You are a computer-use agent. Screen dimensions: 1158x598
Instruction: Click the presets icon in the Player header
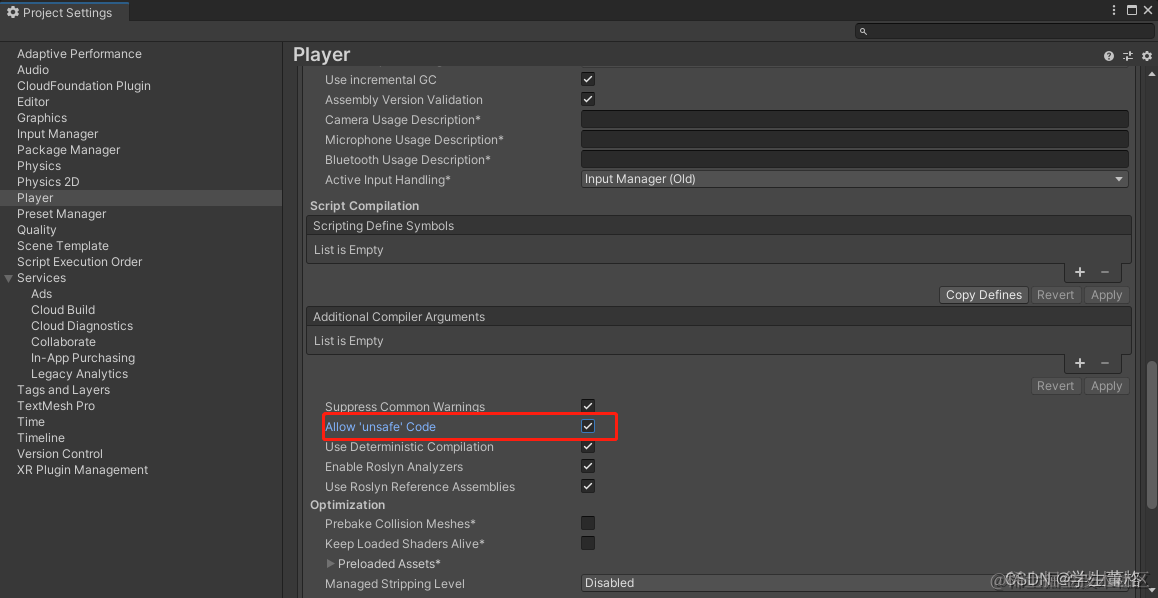tap(1127, 55)
